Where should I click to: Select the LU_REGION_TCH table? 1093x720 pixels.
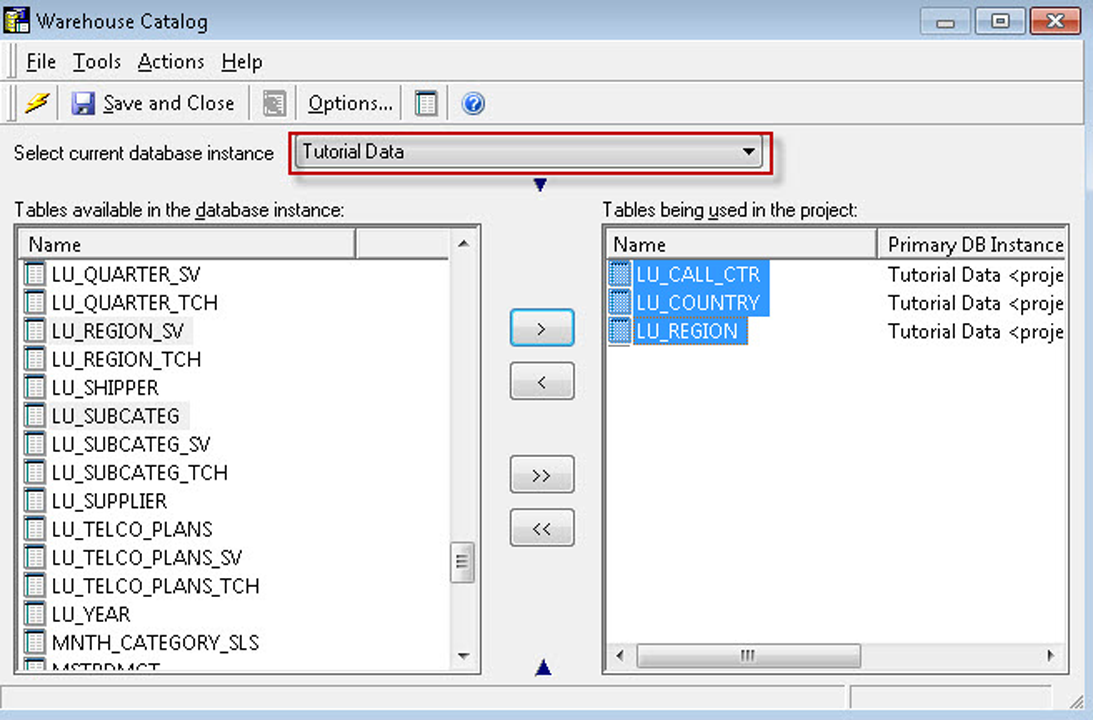click(x=126, y=360)
